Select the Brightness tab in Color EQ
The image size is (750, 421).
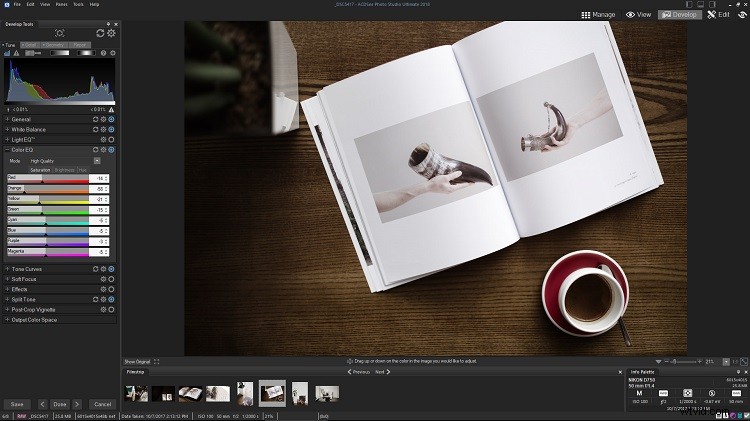[x=65, y=170]
